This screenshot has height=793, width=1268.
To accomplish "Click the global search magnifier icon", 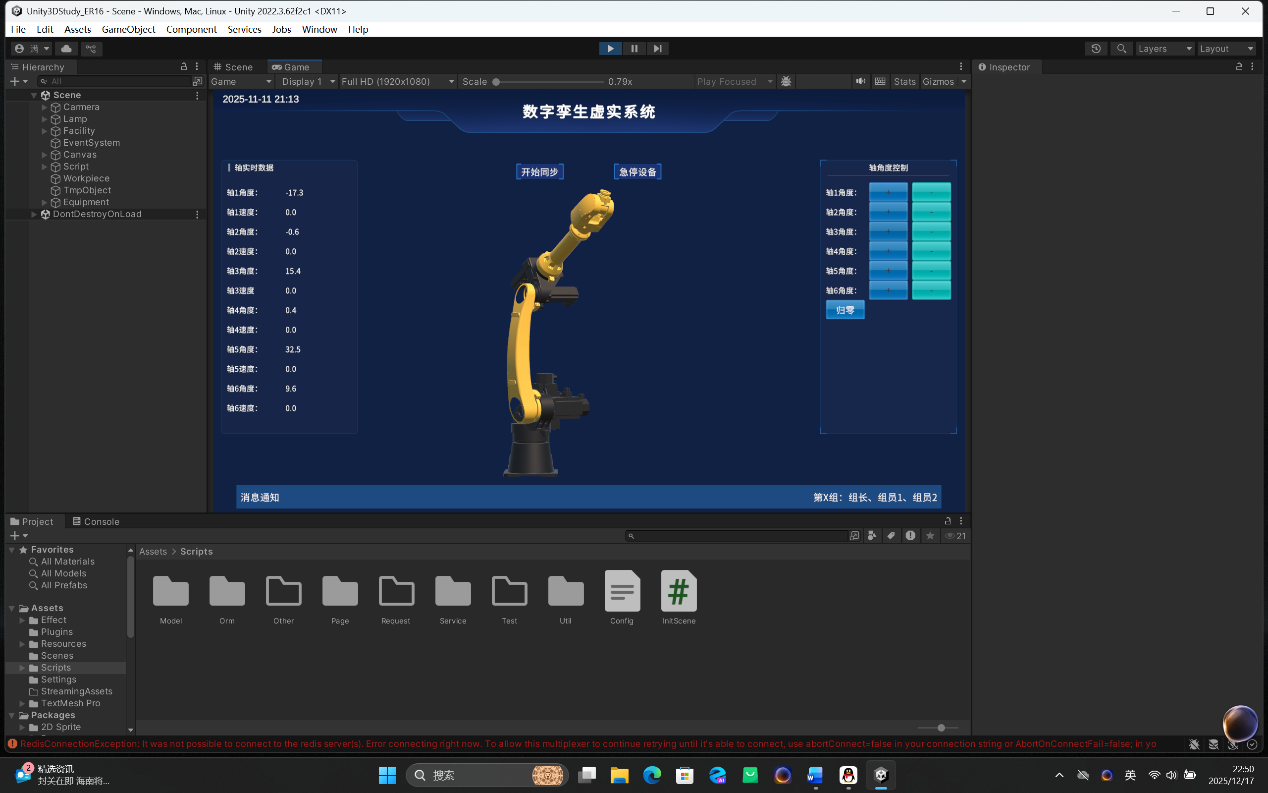I will pos(1122,48).
